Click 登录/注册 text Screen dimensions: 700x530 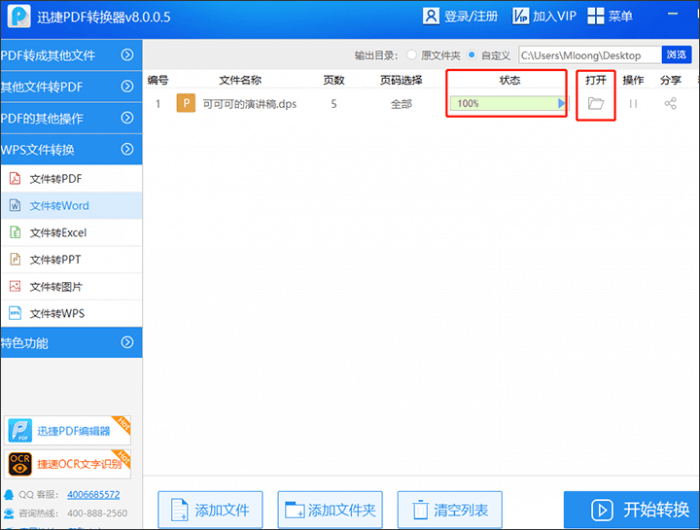coord(471,17)
